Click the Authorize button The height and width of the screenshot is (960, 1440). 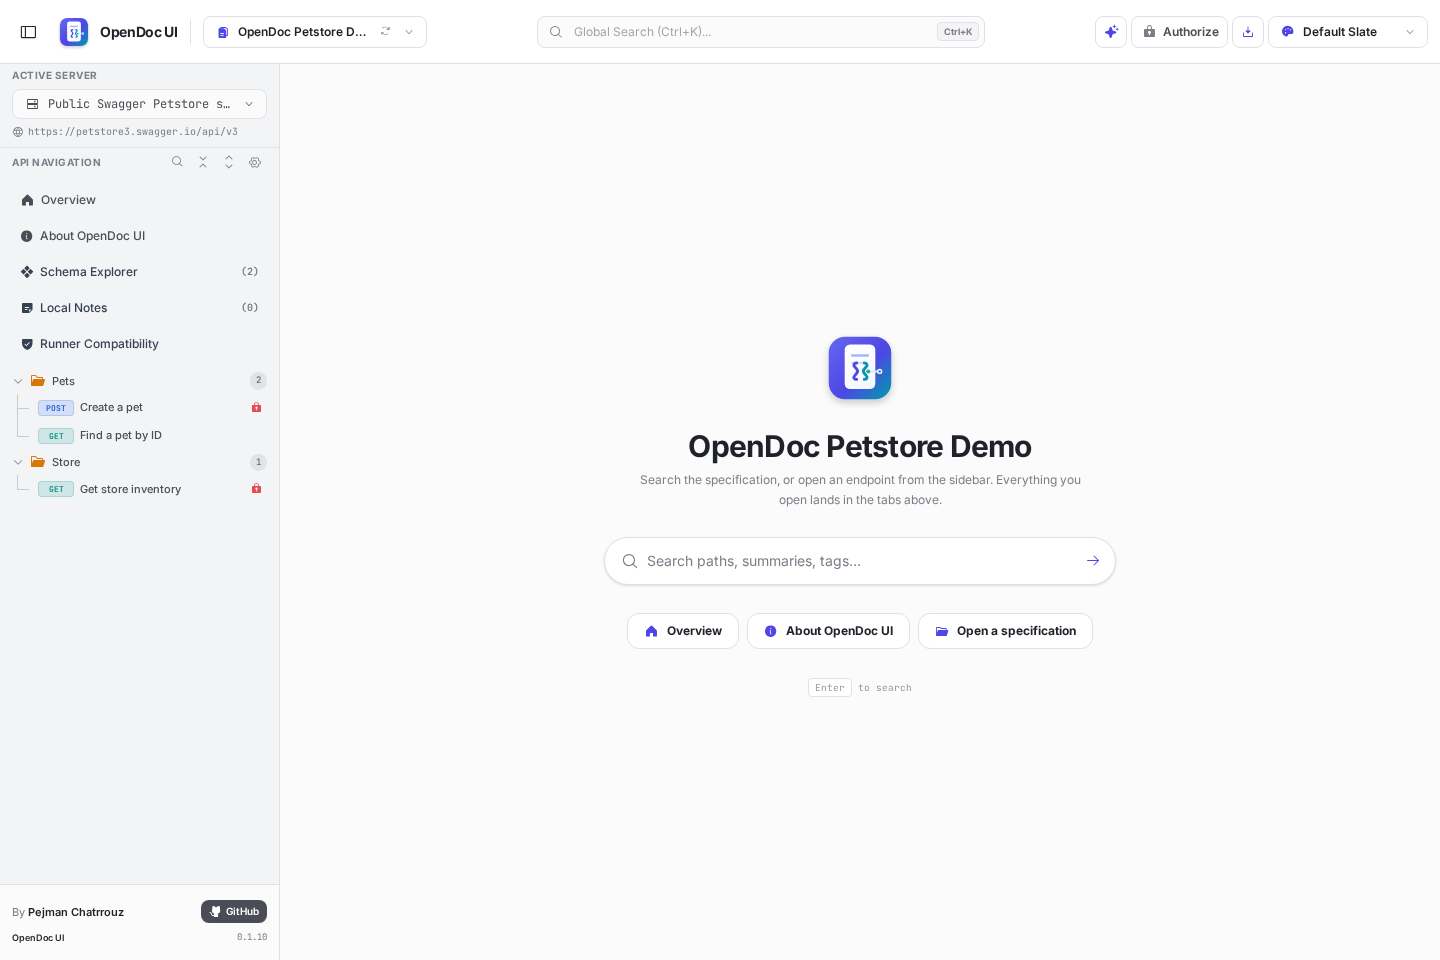(1179, 32)
